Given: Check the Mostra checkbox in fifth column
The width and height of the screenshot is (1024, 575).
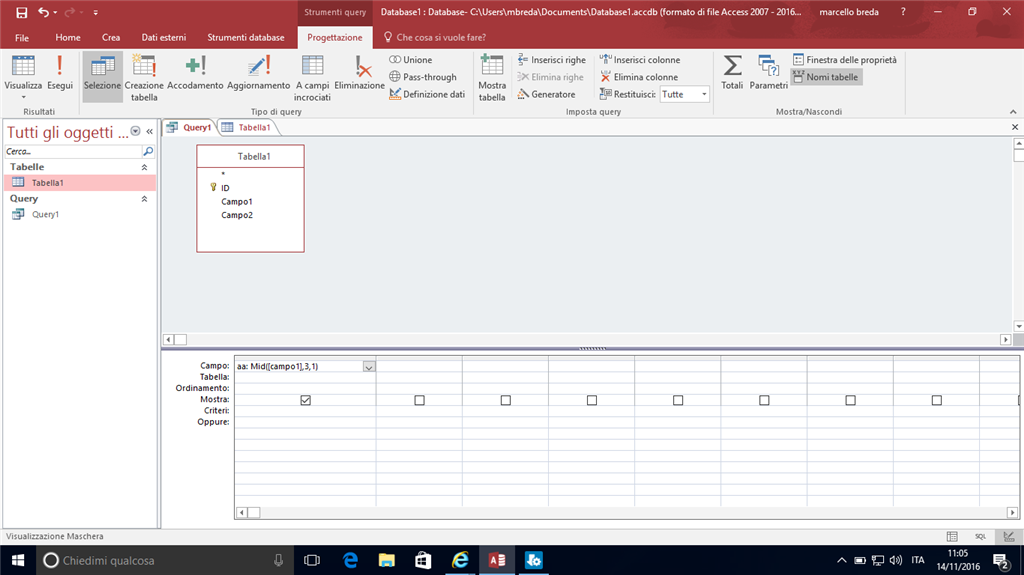Looking at the screenshot, I should click(x=678, y=400).
